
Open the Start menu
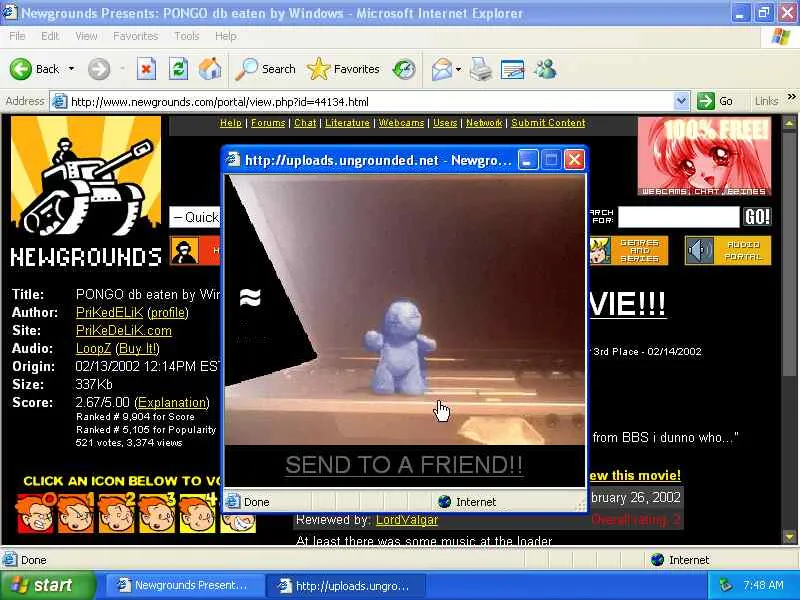pos(47,585)
